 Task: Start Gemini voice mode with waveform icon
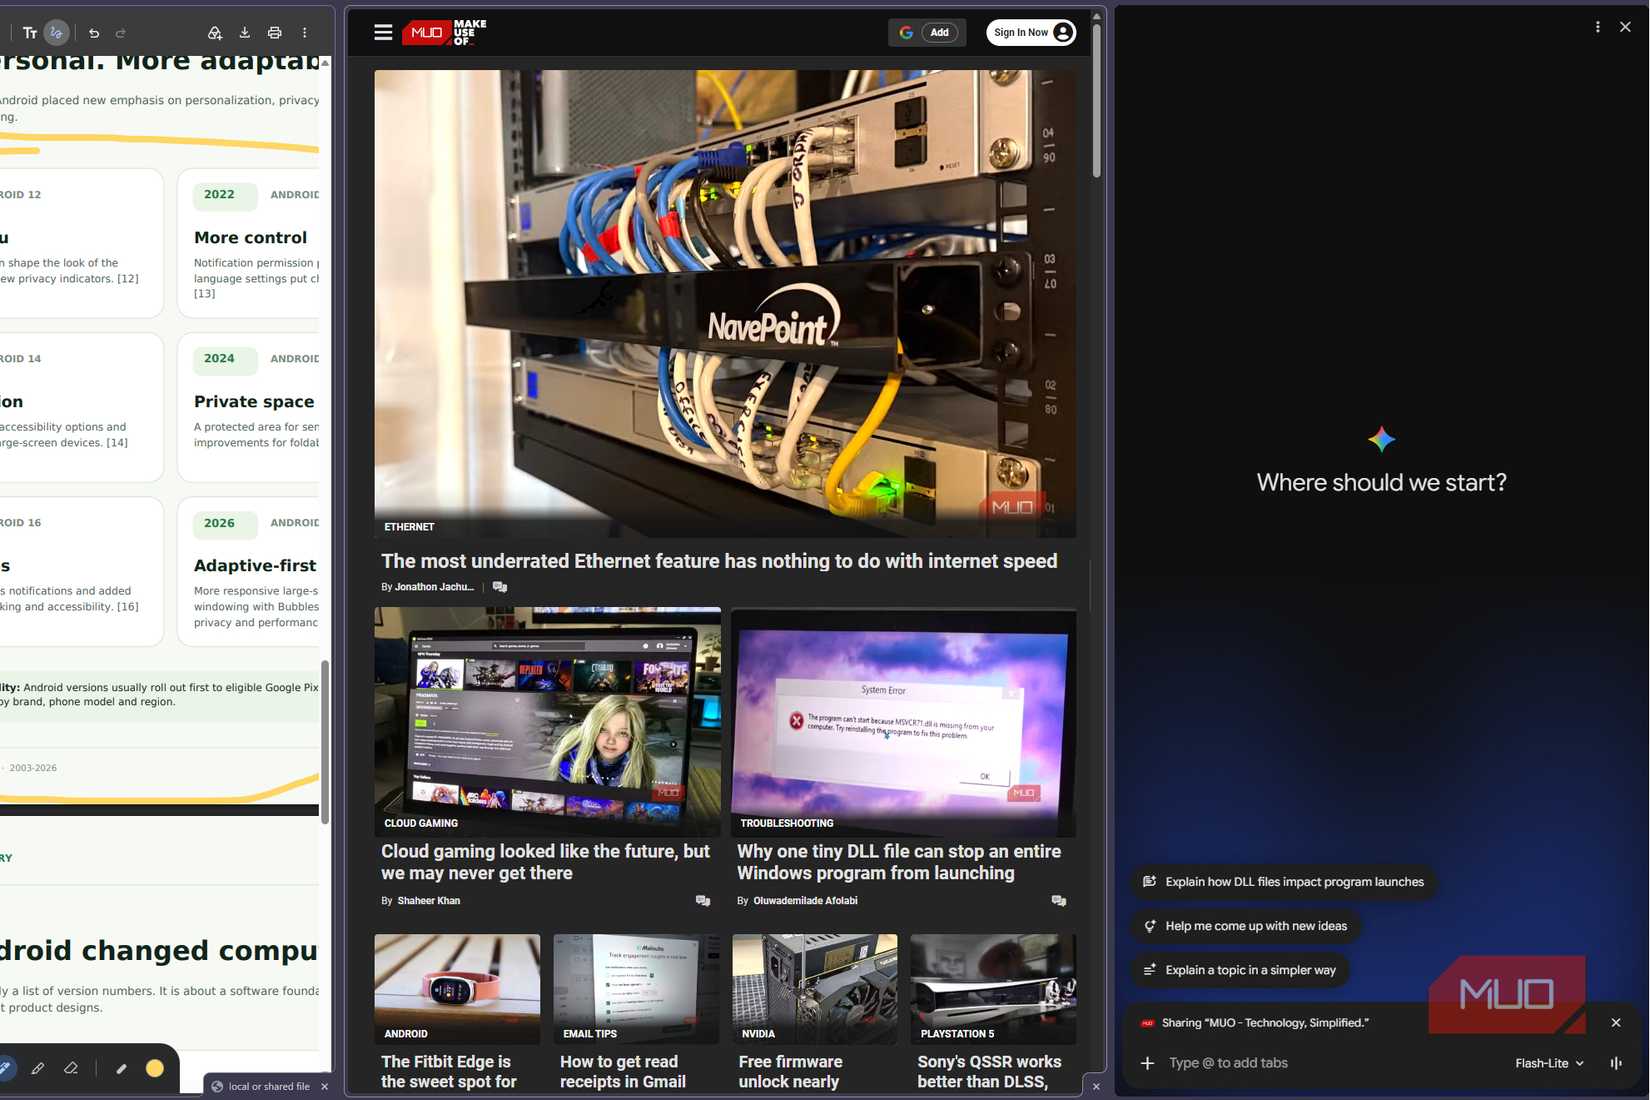click(1616, 1064)
